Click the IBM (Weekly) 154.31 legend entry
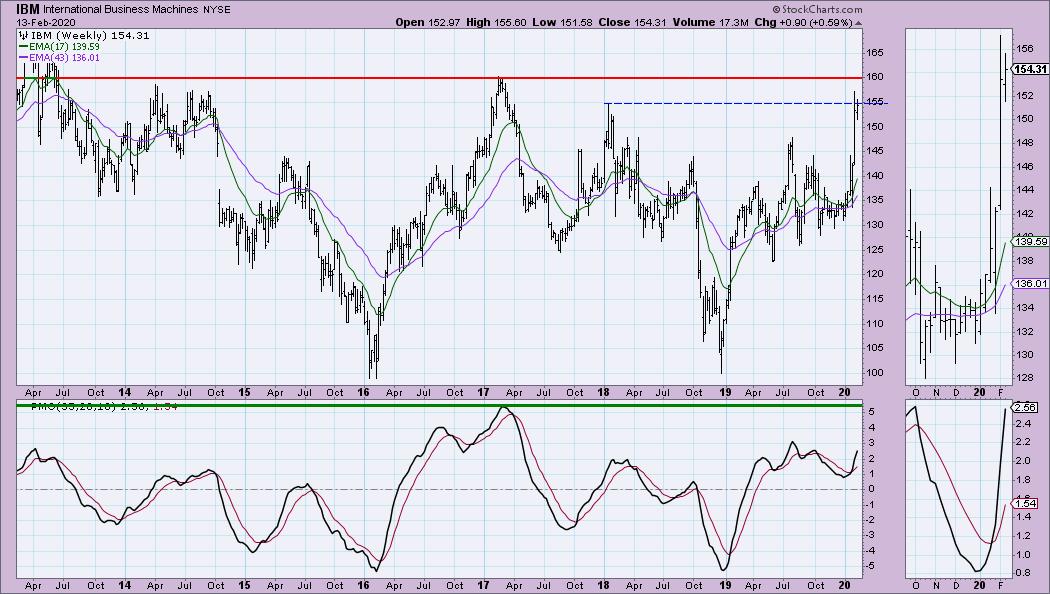The height and width of the screenshot is (594, 1050). click(90, 35)
